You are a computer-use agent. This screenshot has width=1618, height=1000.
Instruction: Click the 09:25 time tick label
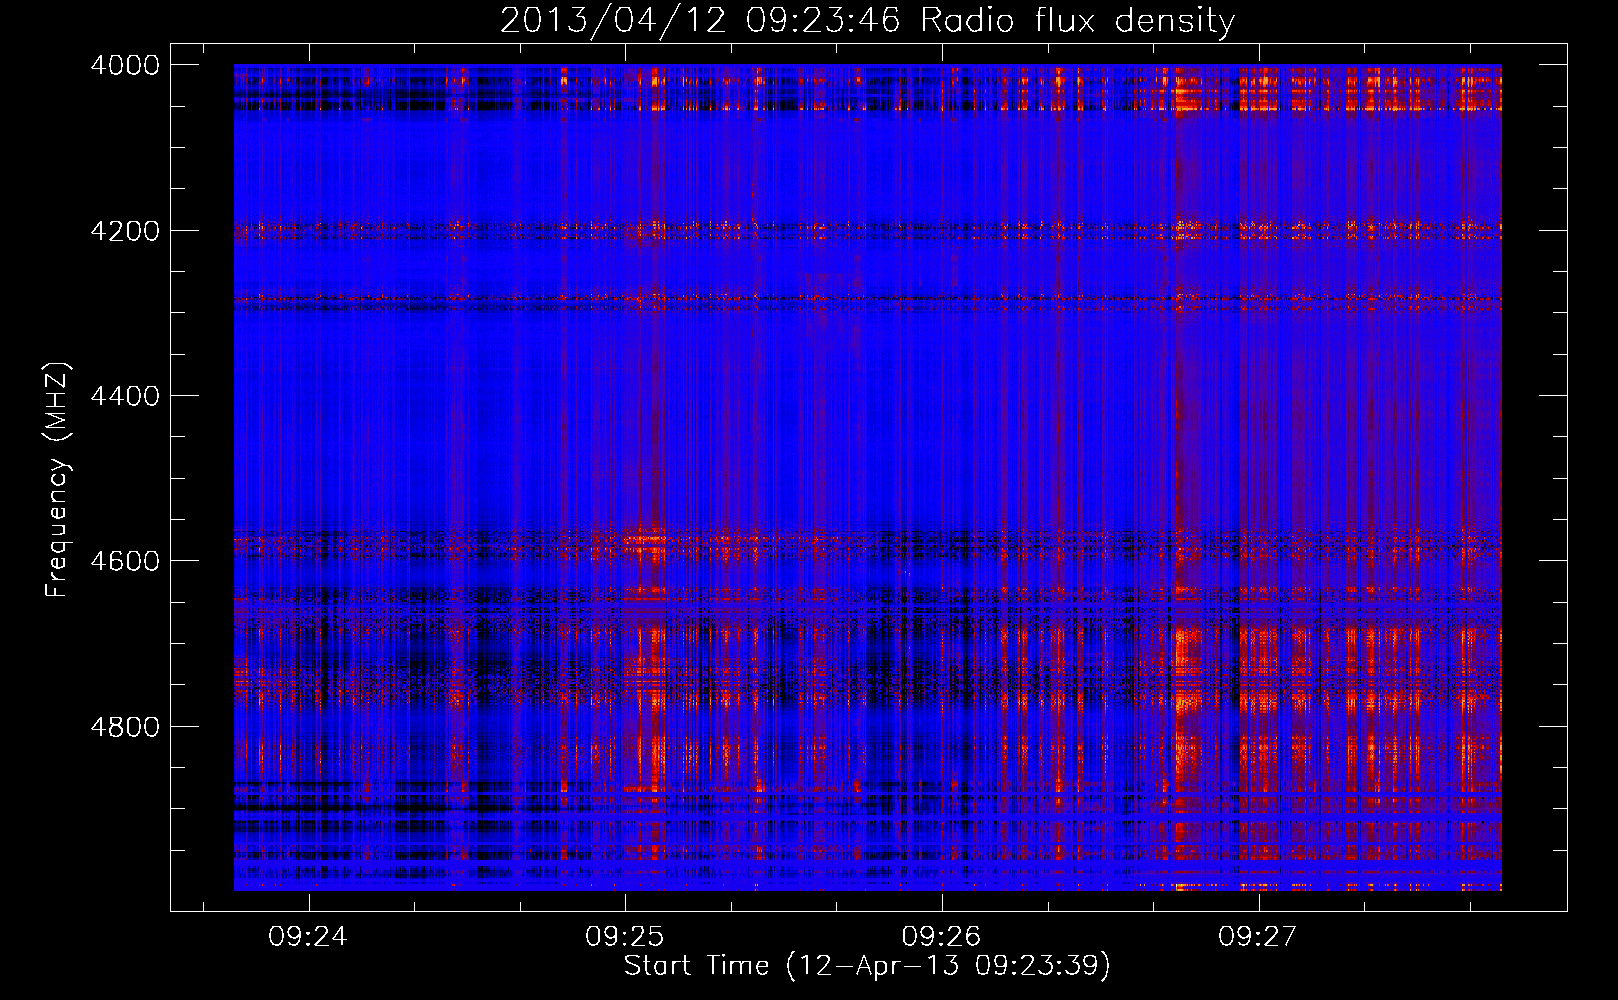click(625, 936)
